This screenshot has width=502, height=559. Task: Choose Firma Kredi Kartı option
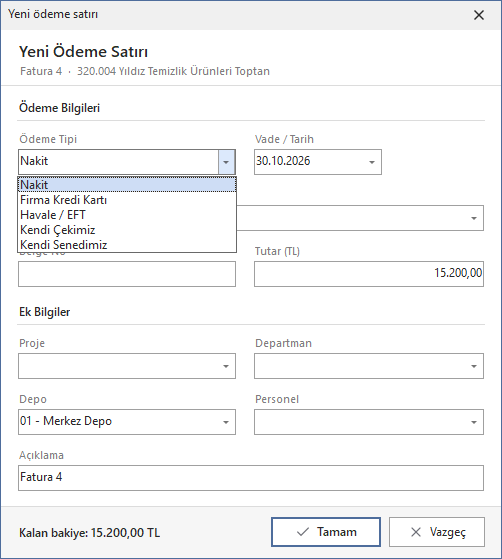click(x=127, y=200)
